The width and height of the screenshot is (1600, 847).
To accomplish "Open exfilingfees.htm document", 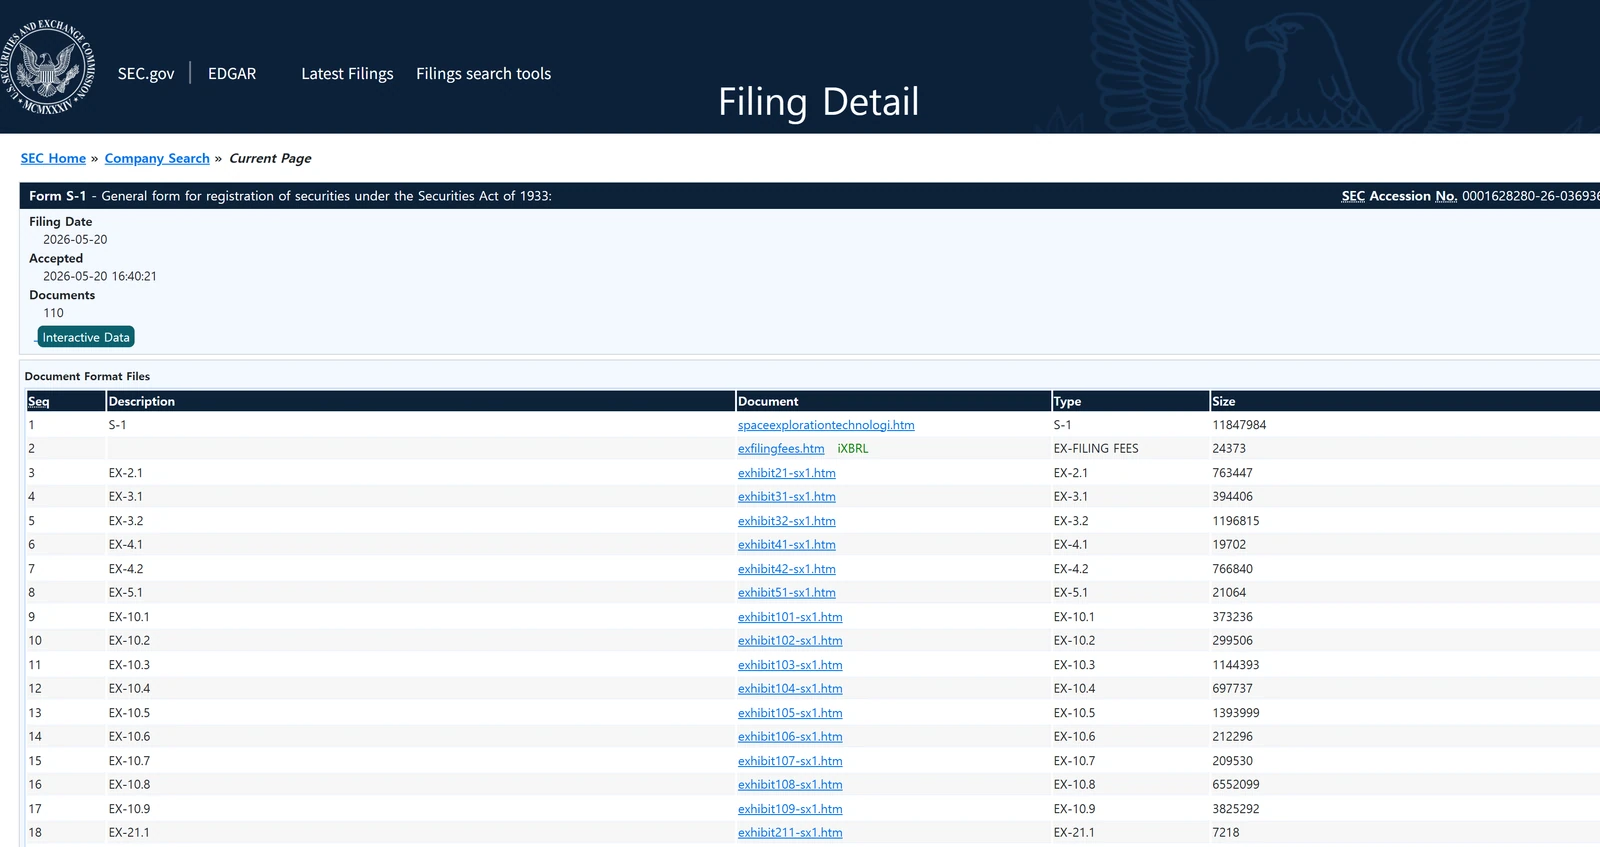I will [x=781, y=449].
